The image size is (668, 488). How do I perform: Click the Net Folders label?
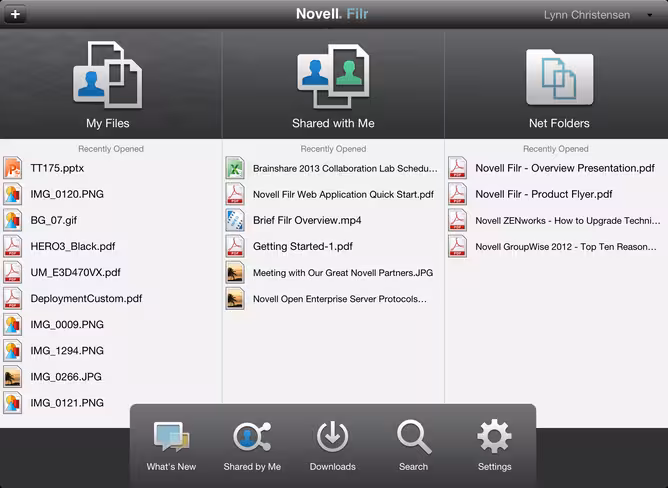click(x=559, y=124)
